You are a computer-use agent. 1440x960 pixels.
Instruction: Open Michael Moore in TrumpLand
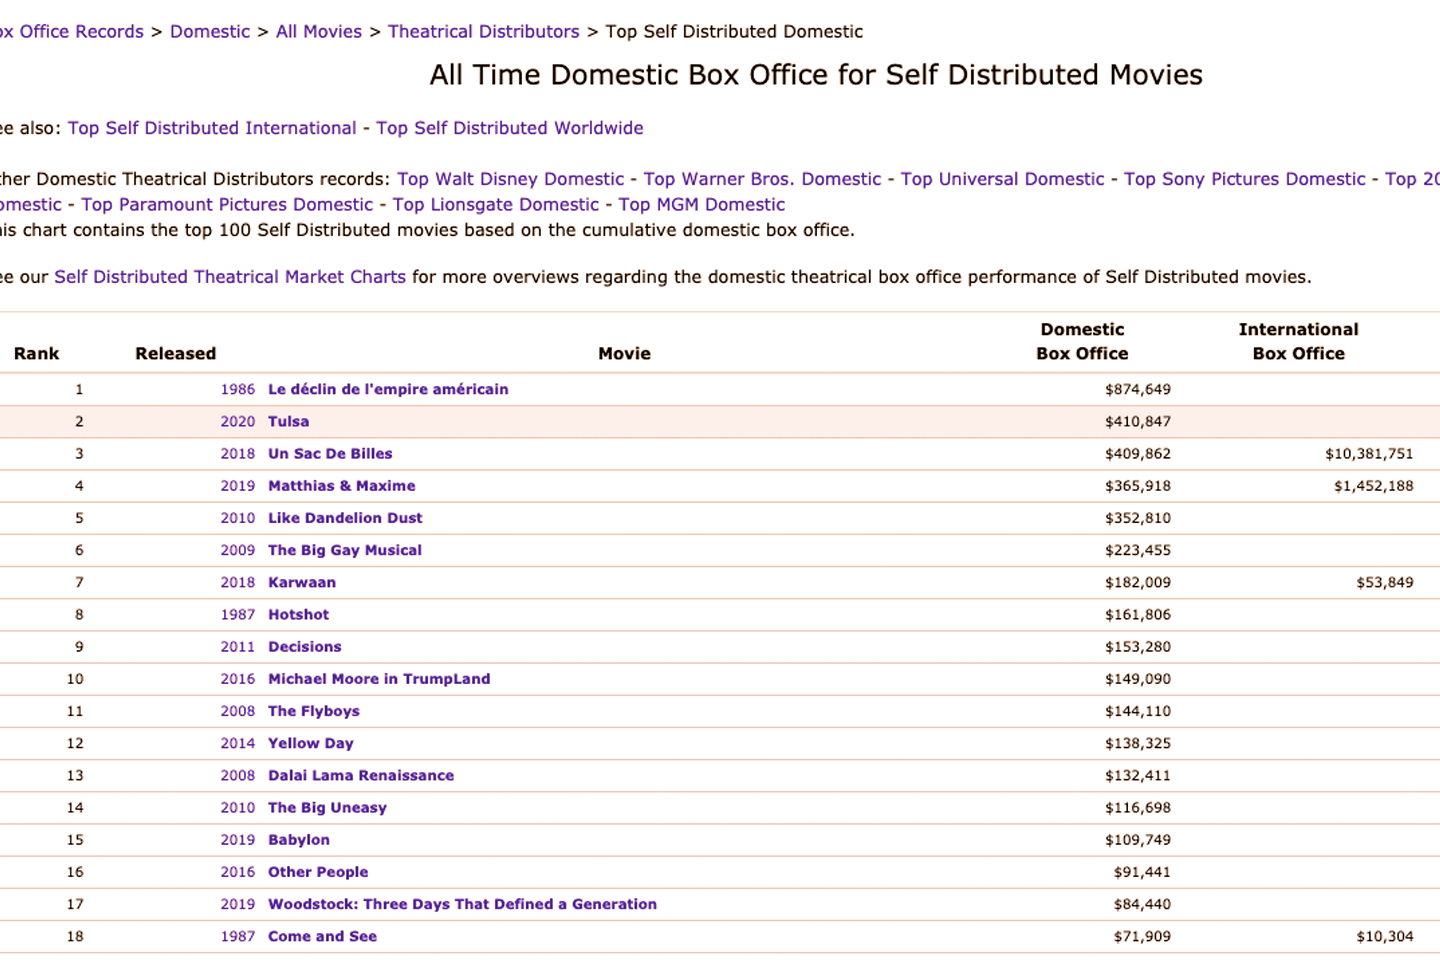pyautogui.click(x=379, y=679)
